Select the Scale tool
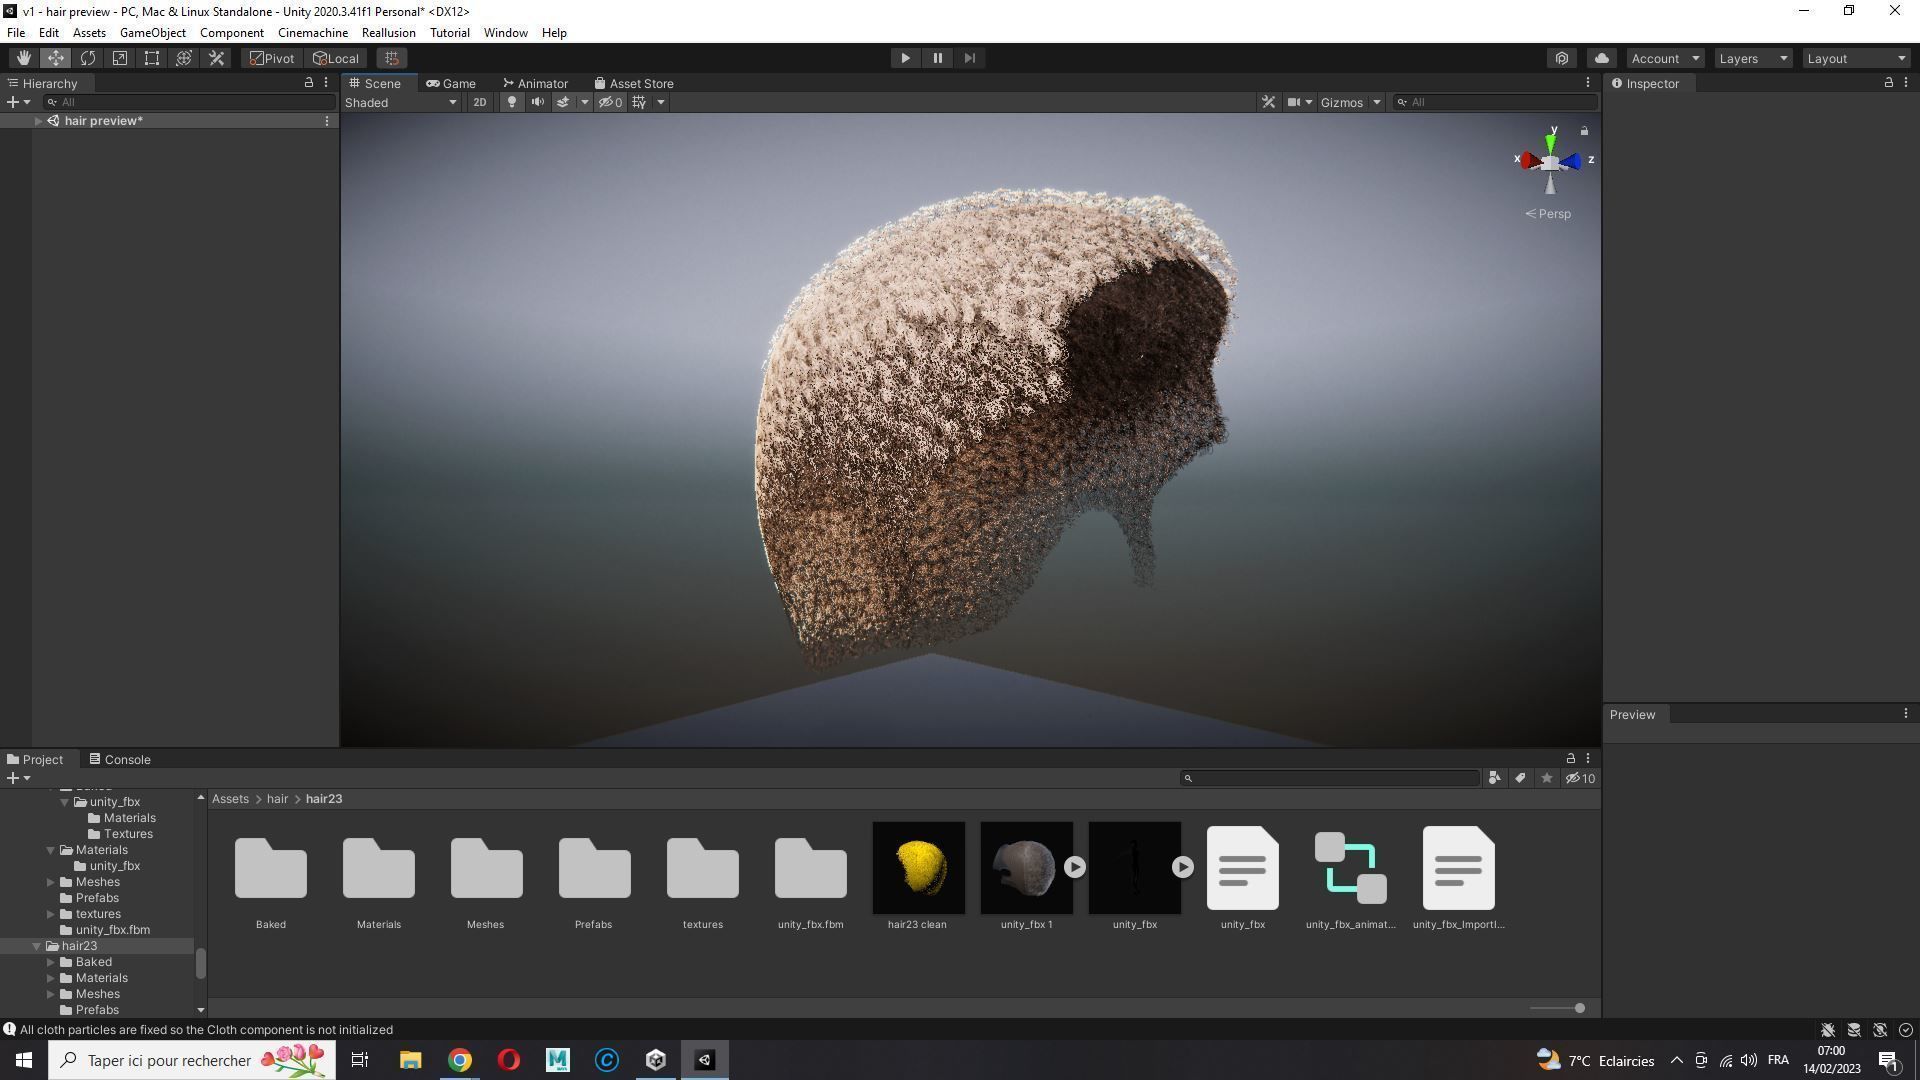 point(120,58)
